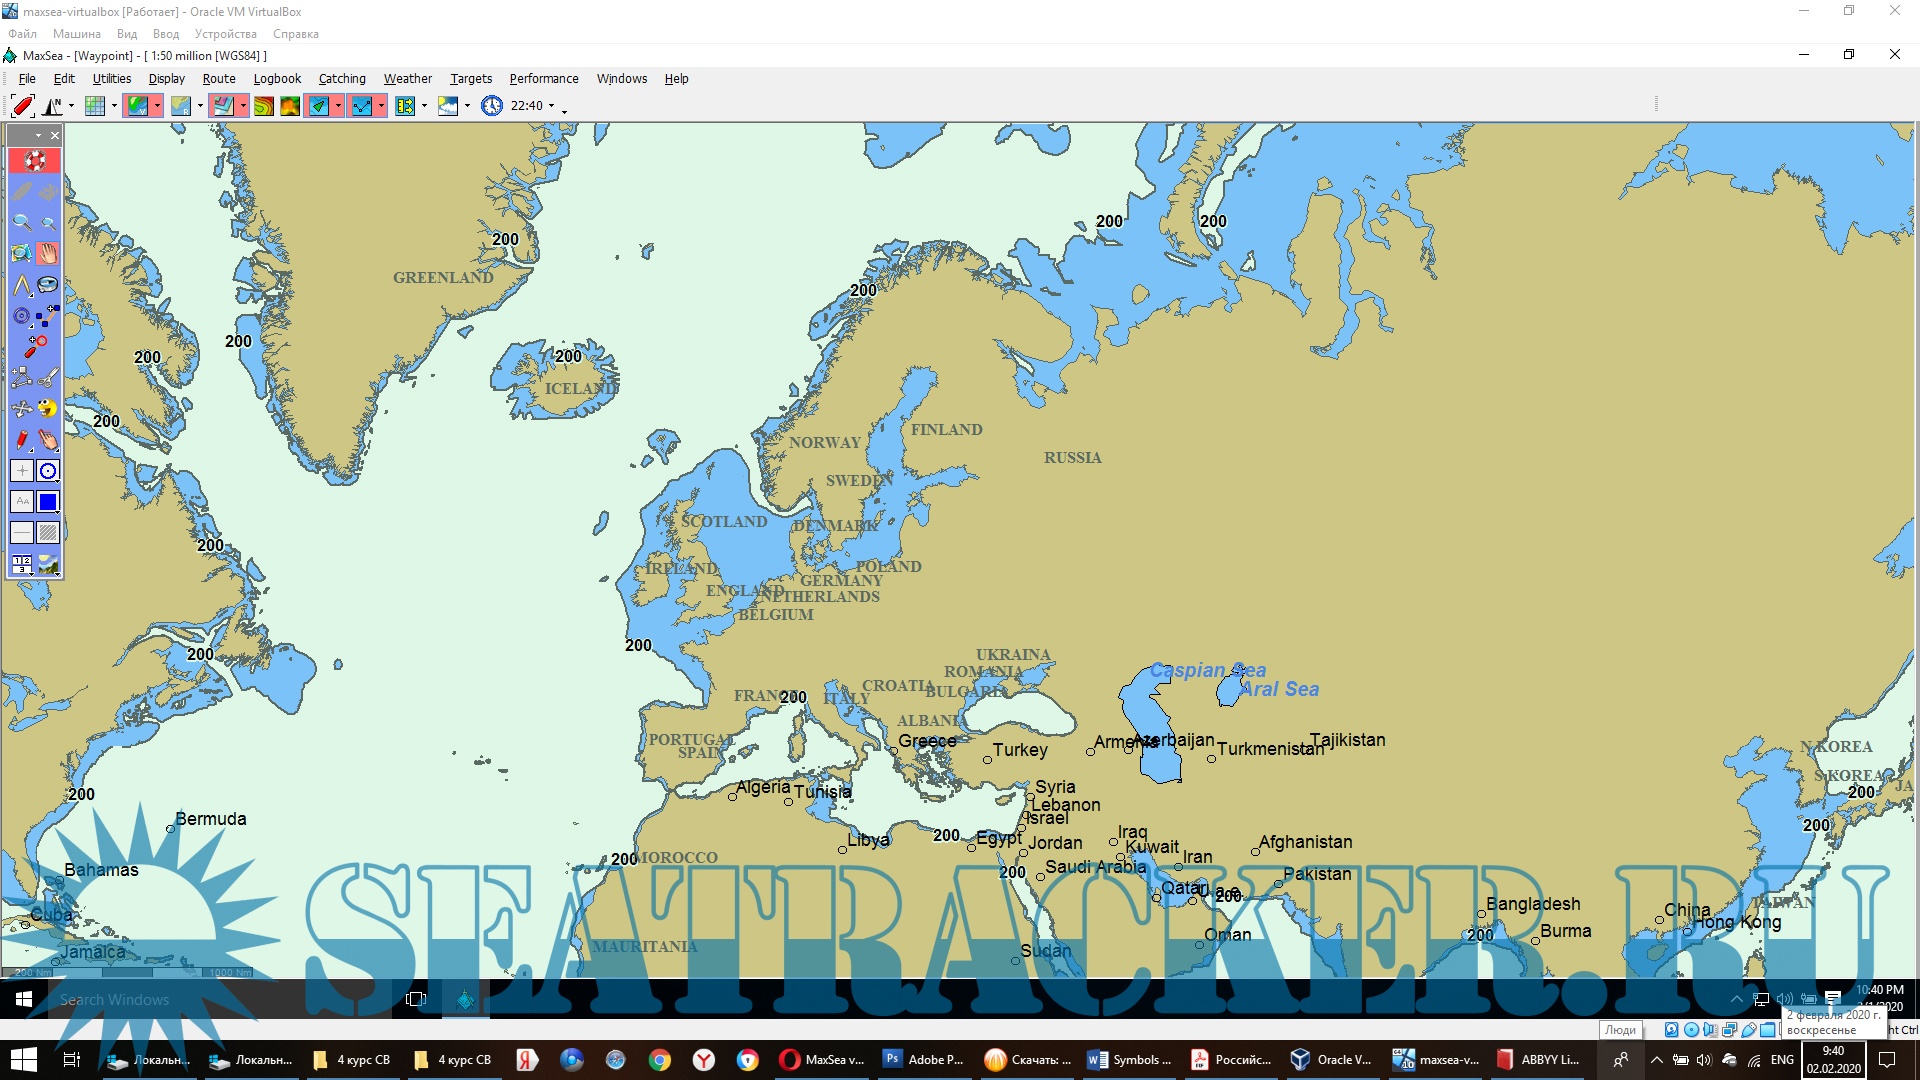The width and height of the screenshot is (1920, 1080).
Task: Select the red pencil drawing tool
Action: tap(22, 440)
